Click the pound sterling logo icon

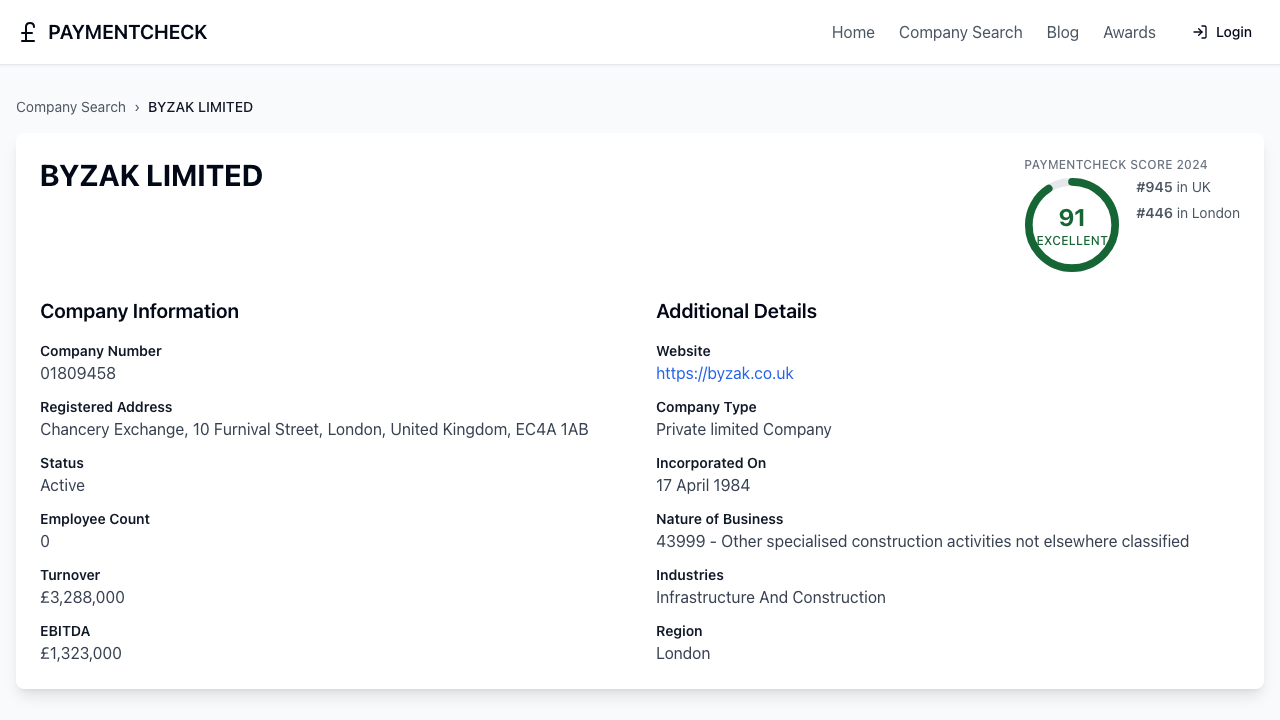[27, 32]
